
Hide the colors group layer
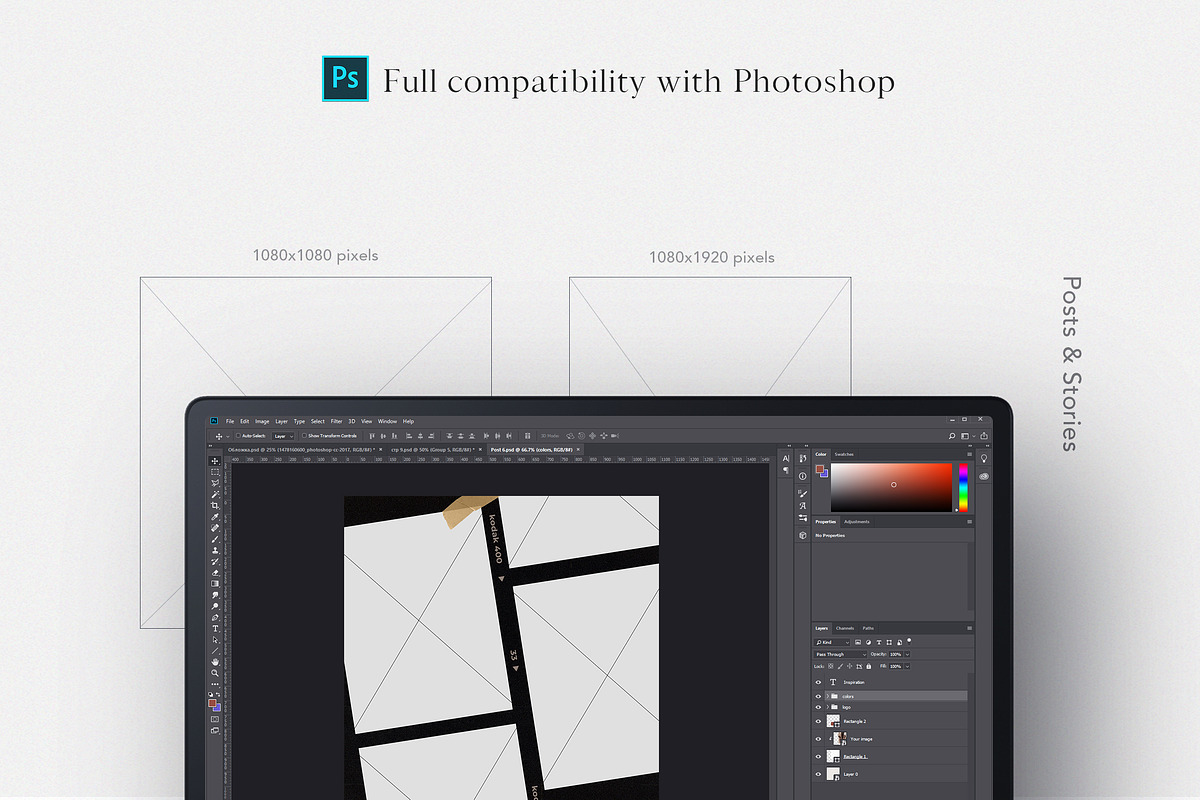point(818,696)
